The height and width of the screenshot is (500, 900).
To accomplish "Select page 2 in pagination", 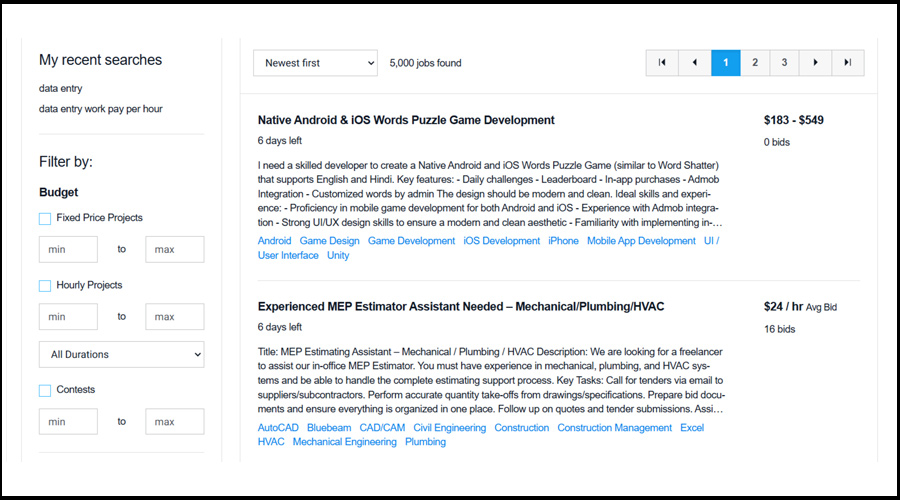I will [x=755, y=63].
